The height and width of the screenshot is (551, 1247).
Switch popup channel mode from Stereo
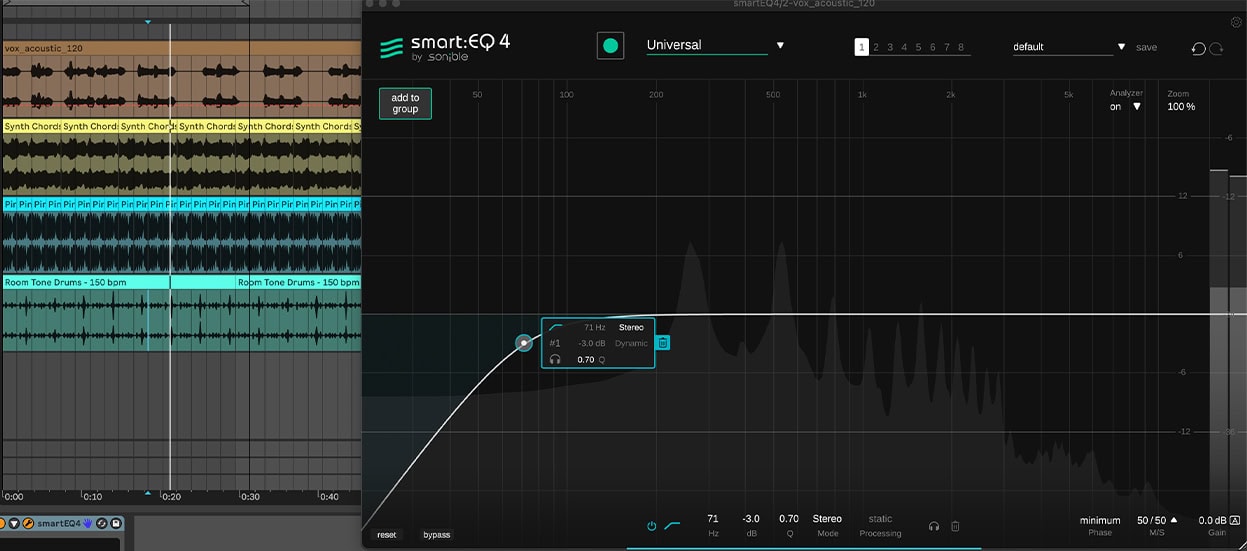tap(631, 327)
